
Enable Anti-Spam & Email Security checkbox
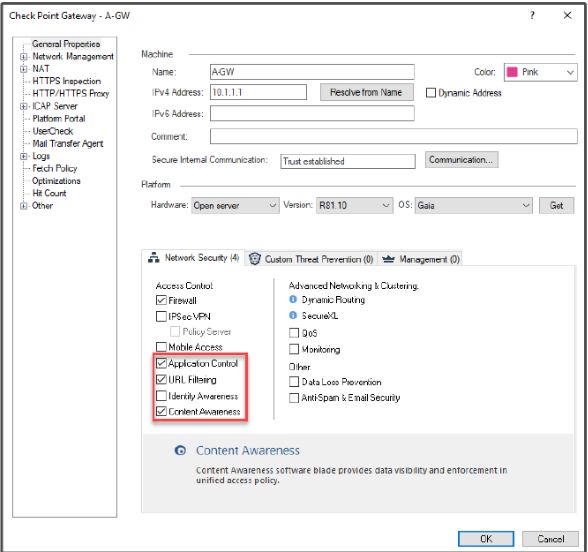coord(294,398)
